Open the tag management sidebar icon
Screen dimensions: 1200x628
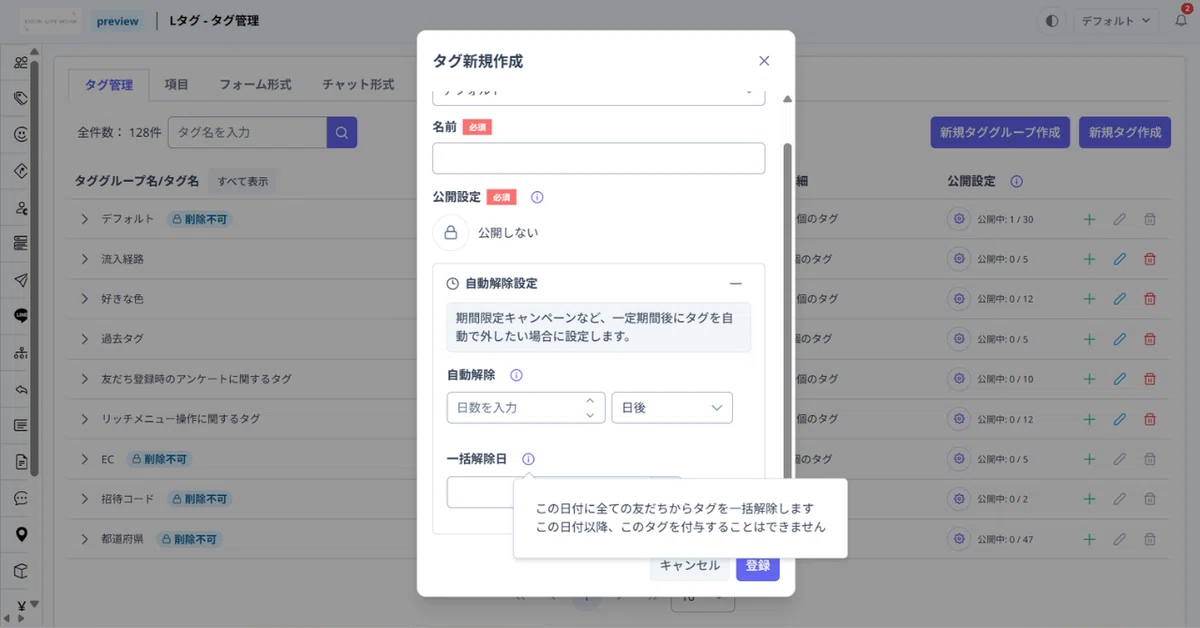(21, 98)
